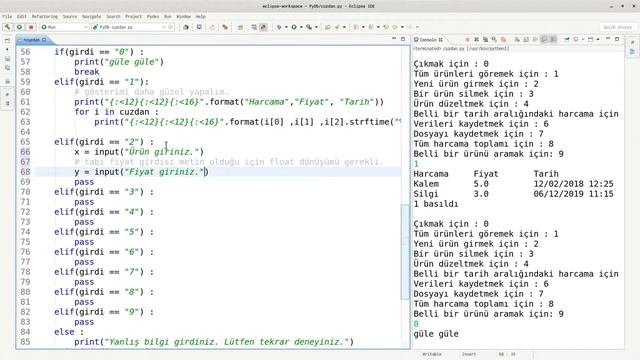Toggle Show Console on standard output change
Viewport: 640px width, 360px height.
tap(543, 40)
